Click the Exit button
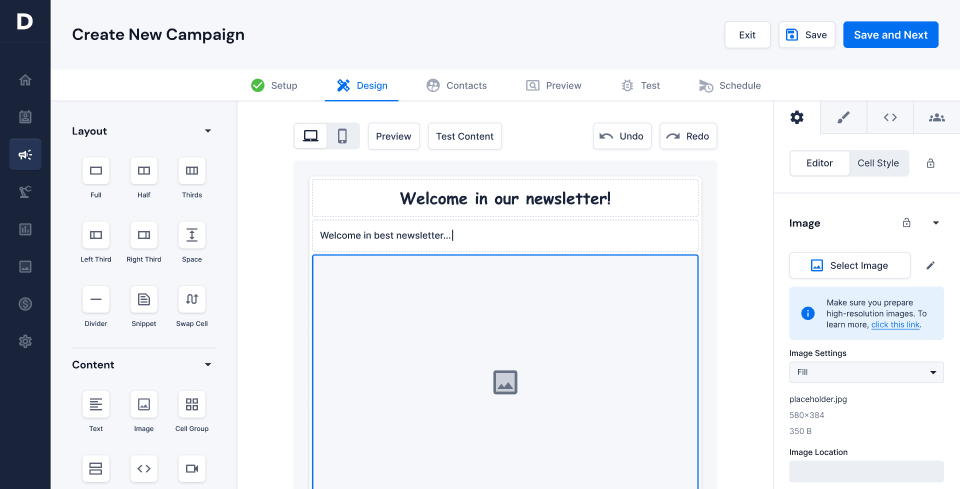Image resolution: width=960 pixels, height=489 pixels. pos(748,35)
